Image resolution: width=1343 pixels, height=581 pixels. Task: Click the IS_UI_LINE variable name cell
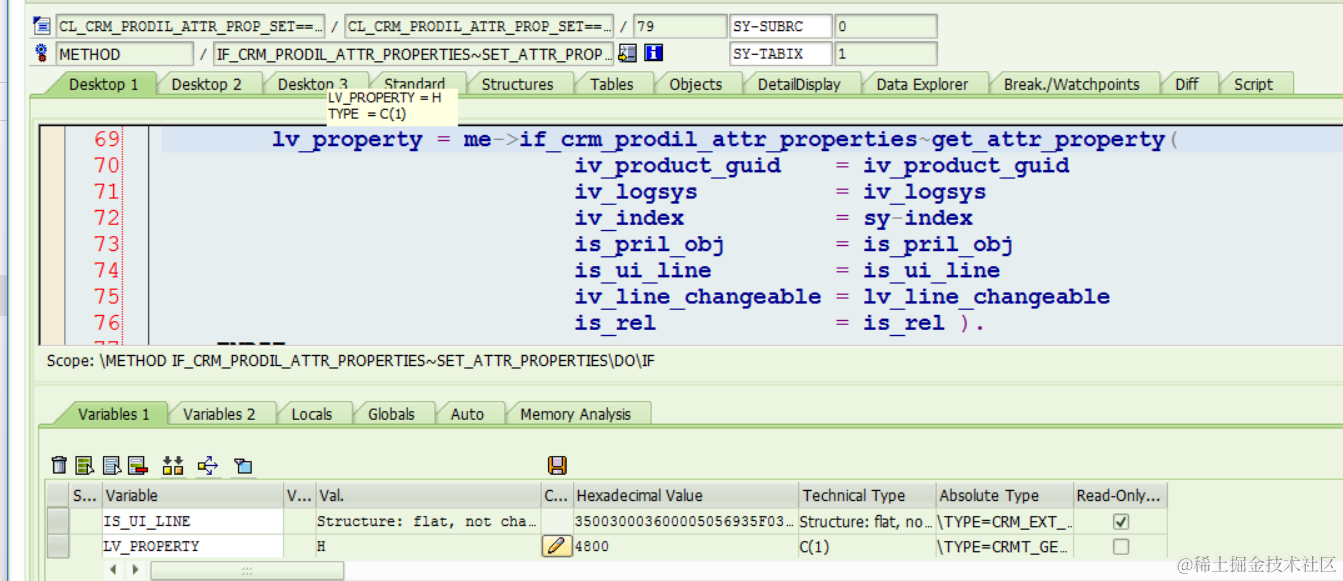click(193, 521)
